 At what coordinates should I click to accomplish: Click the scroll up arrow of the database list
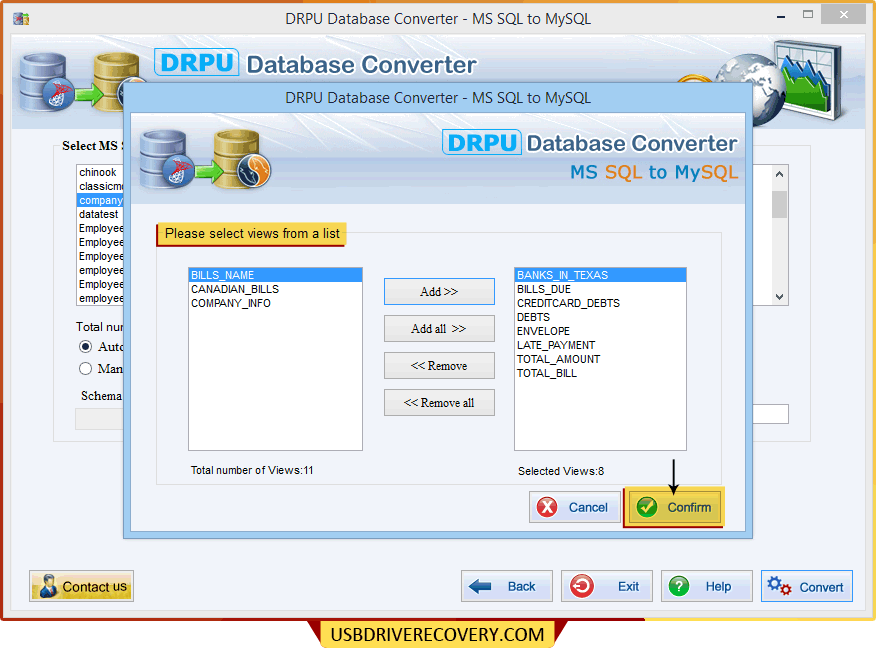tap(779, 174)
